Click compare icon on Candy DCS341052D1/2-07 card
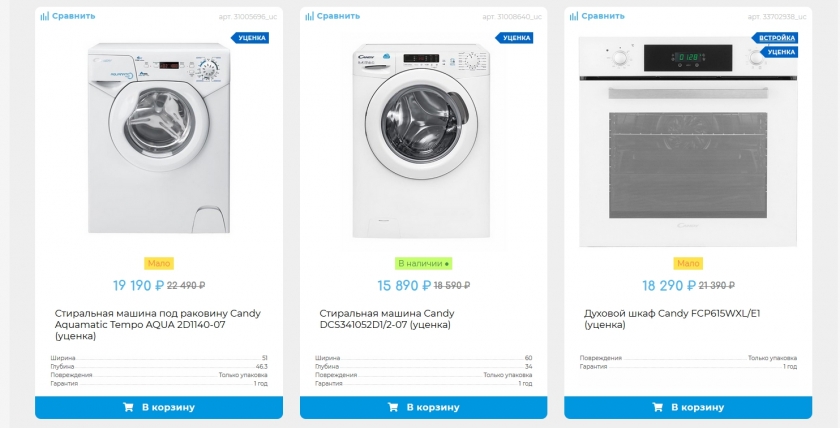Screen dimensions: 840x428 310,16
